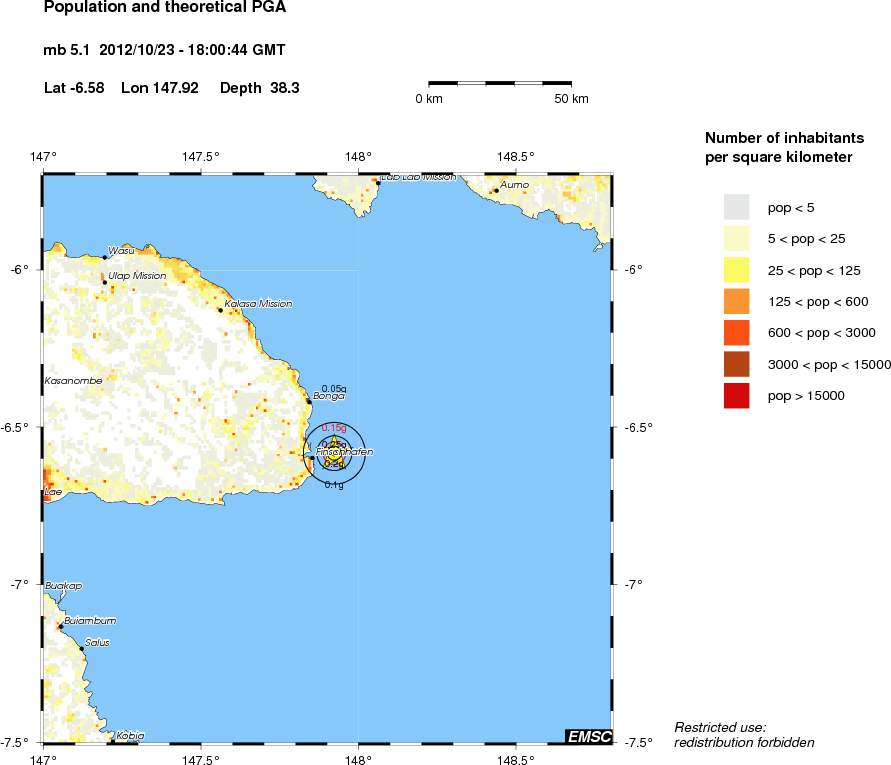
Task: Click the 'mb 5.1' magnitude text
Action: 66,50
